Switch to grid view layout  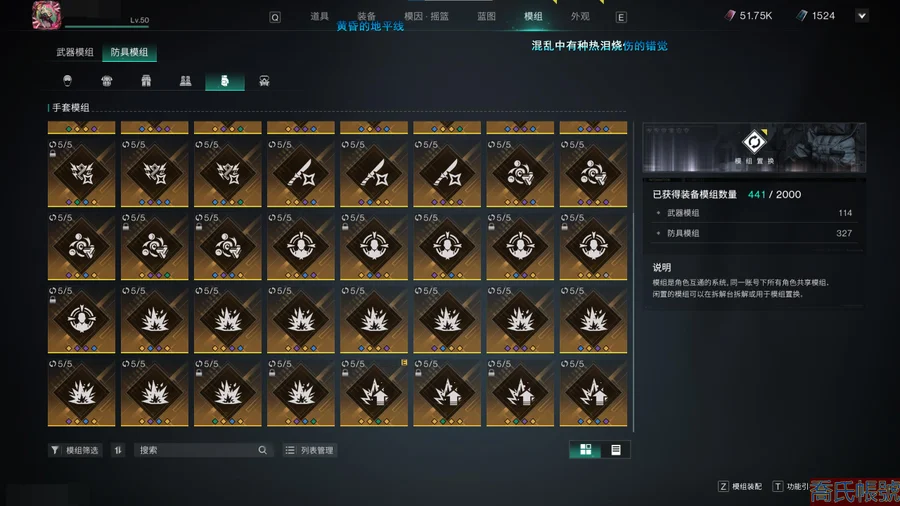[x=585, y=450]
